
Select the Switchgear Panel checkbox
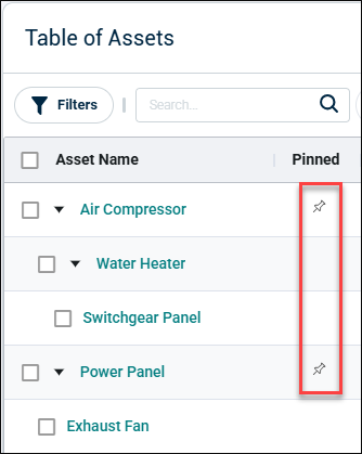pos(63,318)
